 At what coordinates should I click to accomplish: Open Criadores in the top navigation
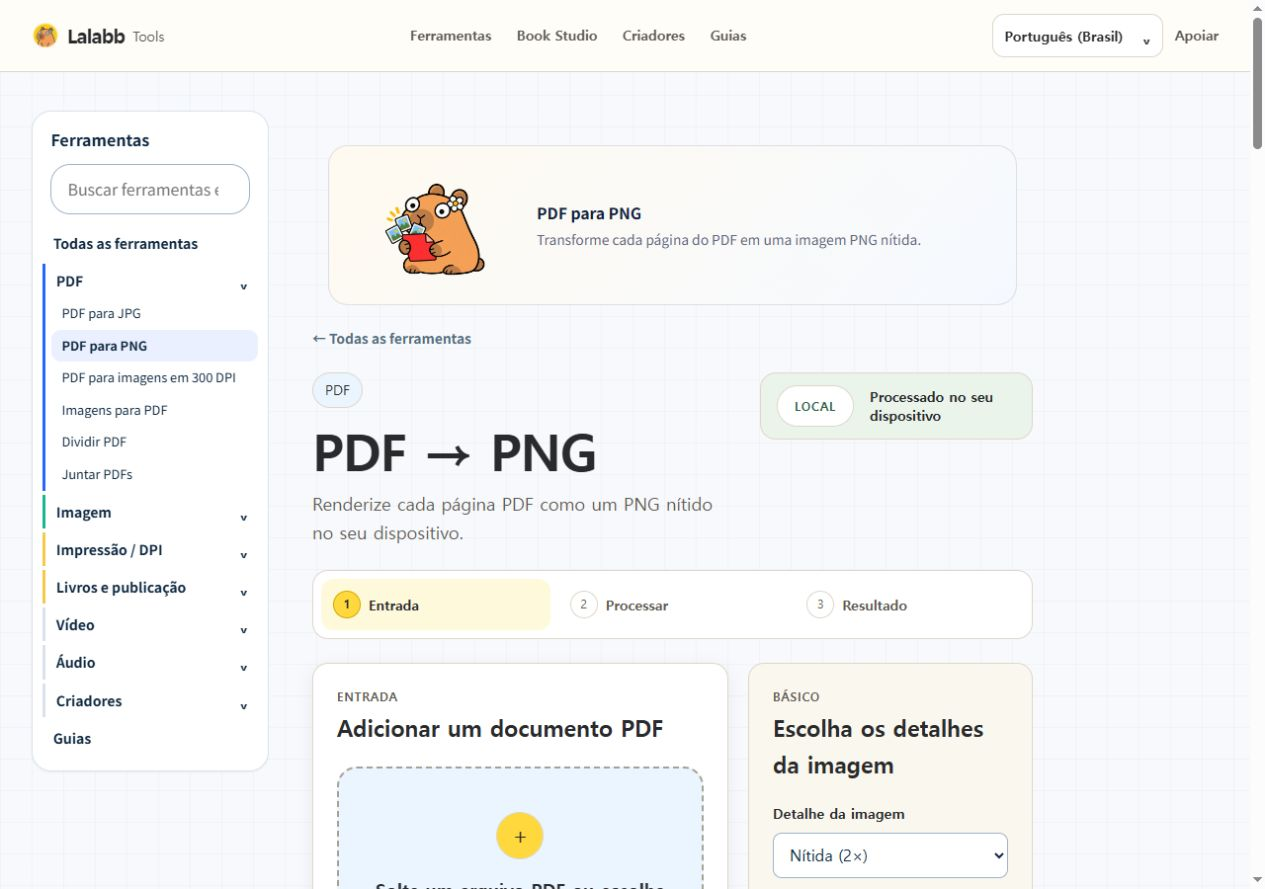tap(653, 36)
